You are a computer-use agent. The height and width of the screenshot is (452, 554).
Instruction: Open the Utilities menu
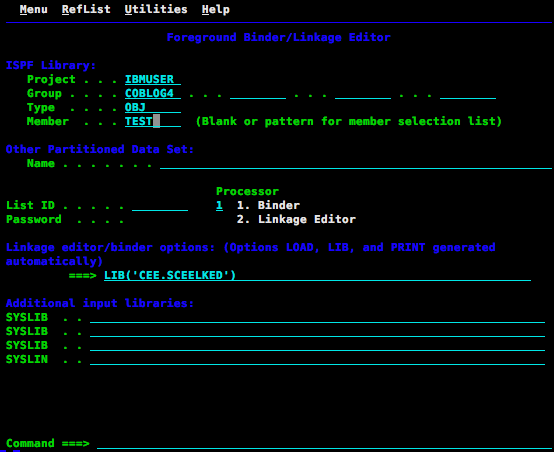[x=156, y=9]
